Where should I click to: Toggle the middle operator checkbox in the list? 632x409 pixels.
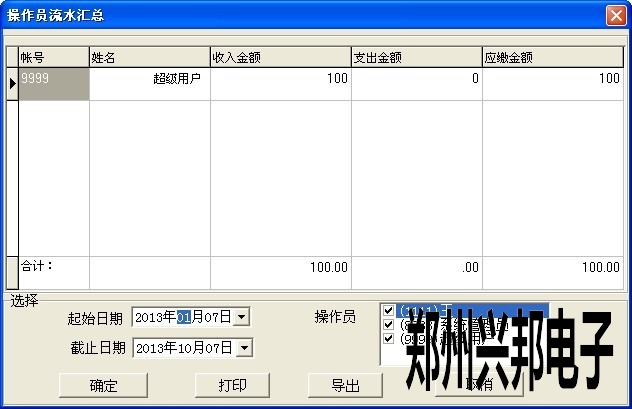389,324
